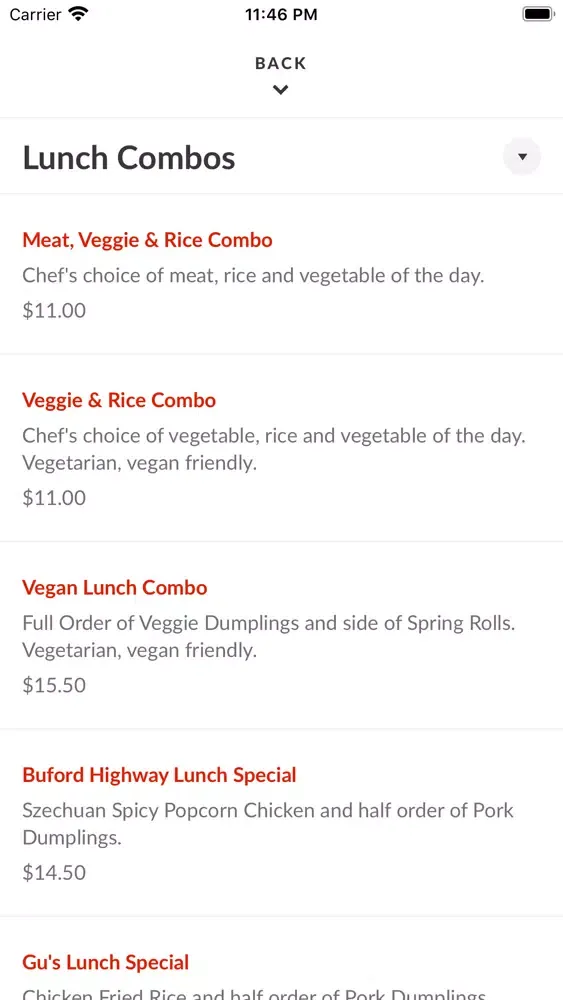Tap the Carrier label in status bar

tap(36, 14)
